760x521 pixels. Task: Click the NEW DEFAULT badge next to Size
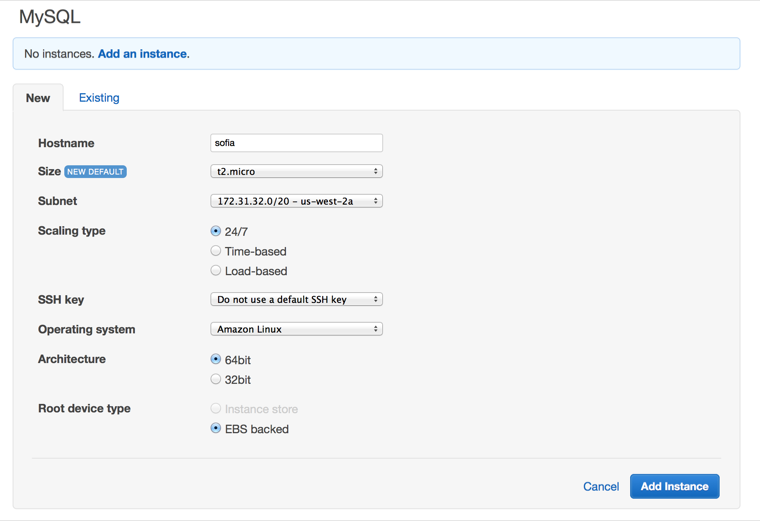[95, 172]
